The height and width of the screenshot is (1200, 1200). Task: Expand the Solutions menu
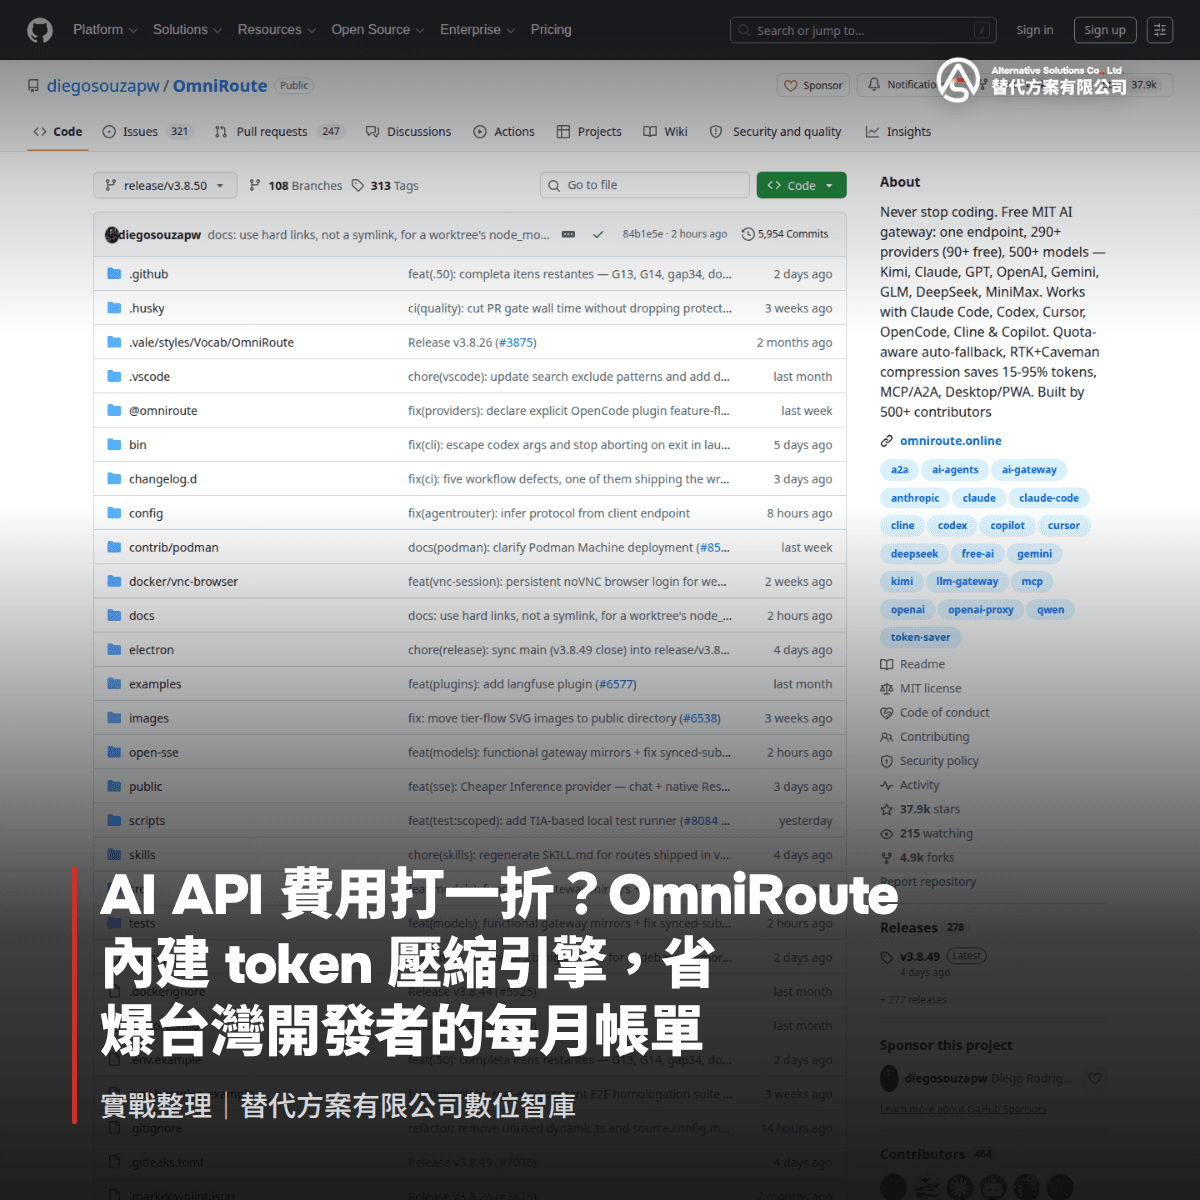(187, 30)
